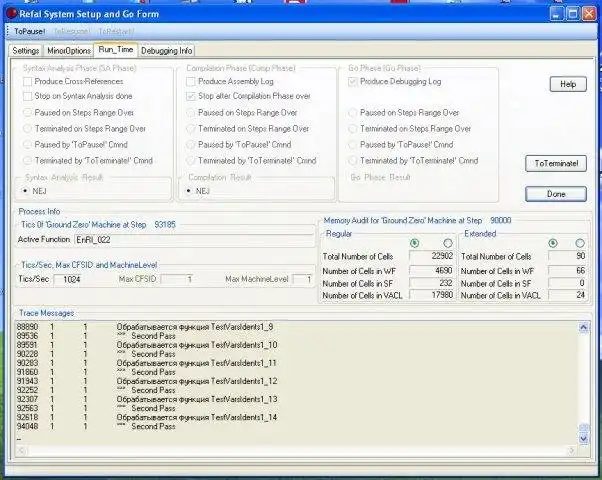Click Regular Number of Cells in WF value 4690
This screenshot has width=602, height=480.
432,271
